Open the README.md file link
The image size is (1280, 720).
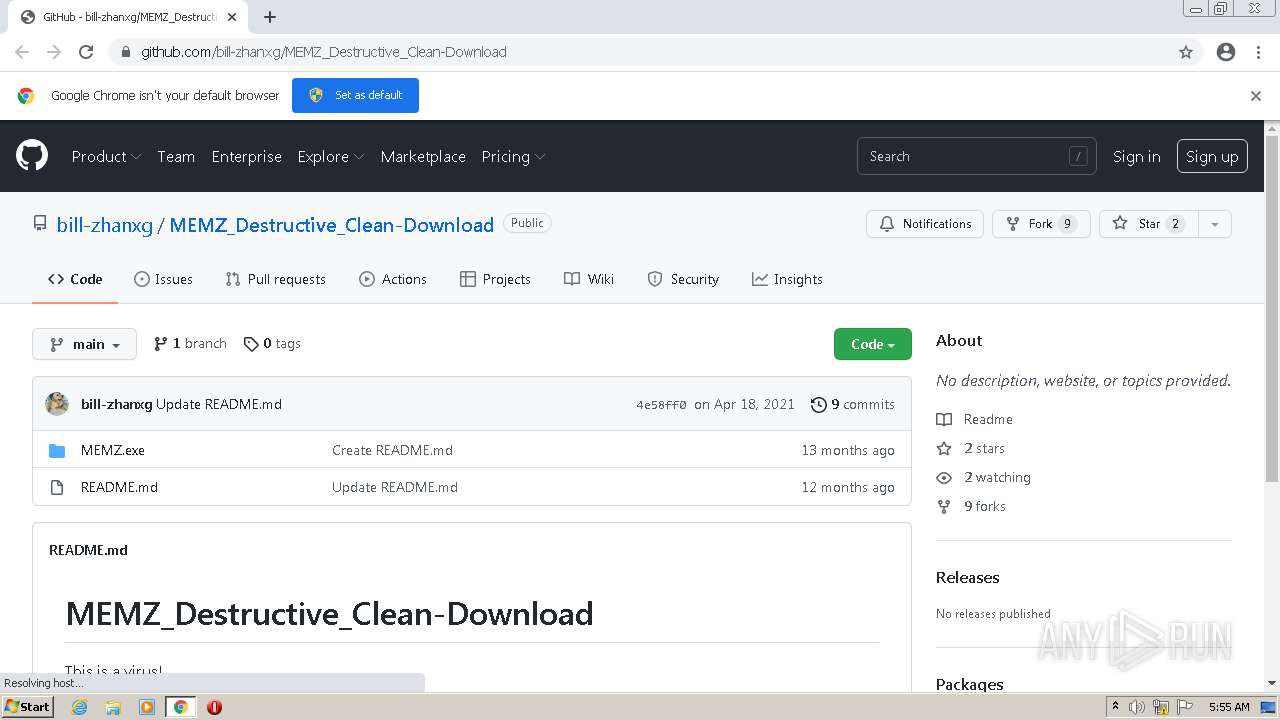point(119,488)
